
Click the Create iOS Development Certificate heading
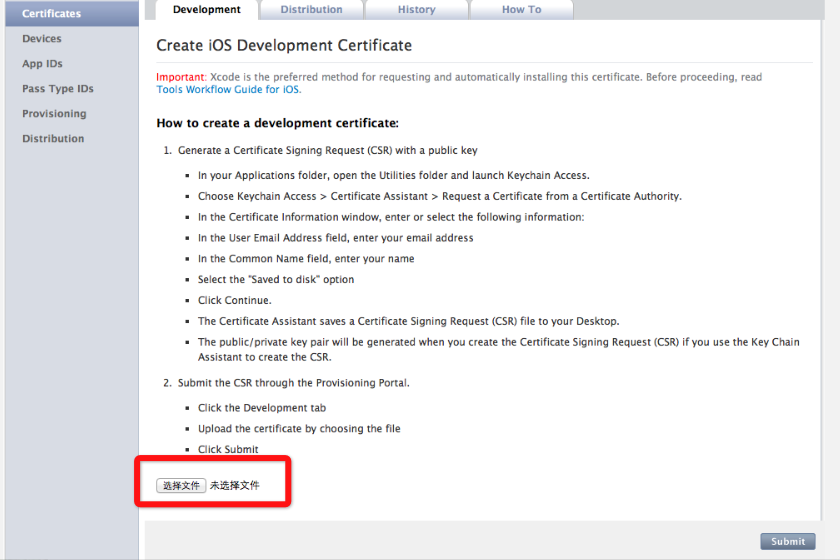(x=284, y=46)
